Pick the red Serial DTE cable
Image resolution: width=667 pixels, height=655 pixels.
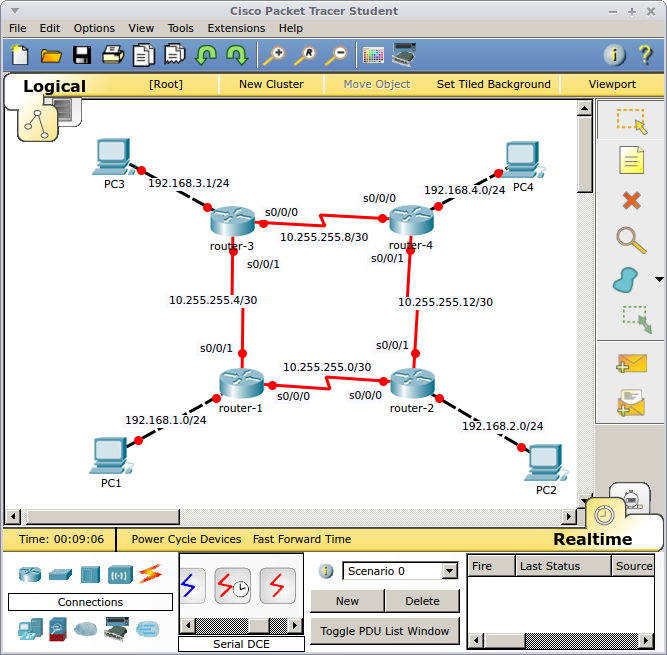277,586
